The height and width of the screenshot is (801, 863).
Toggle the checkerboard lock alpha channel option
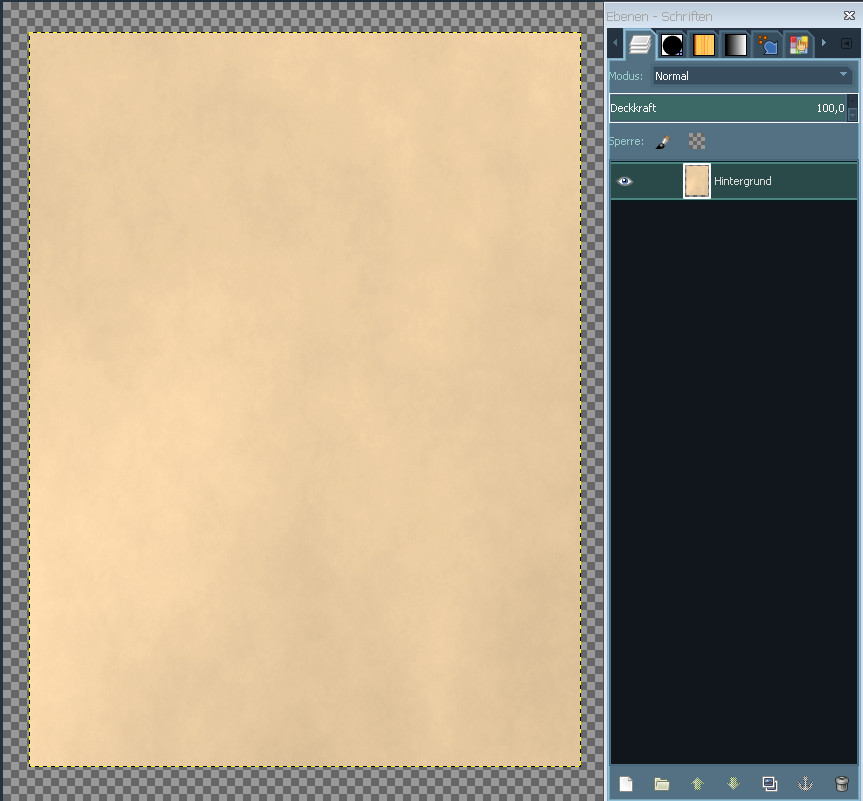pyautogui.click(x=697, y=142)
